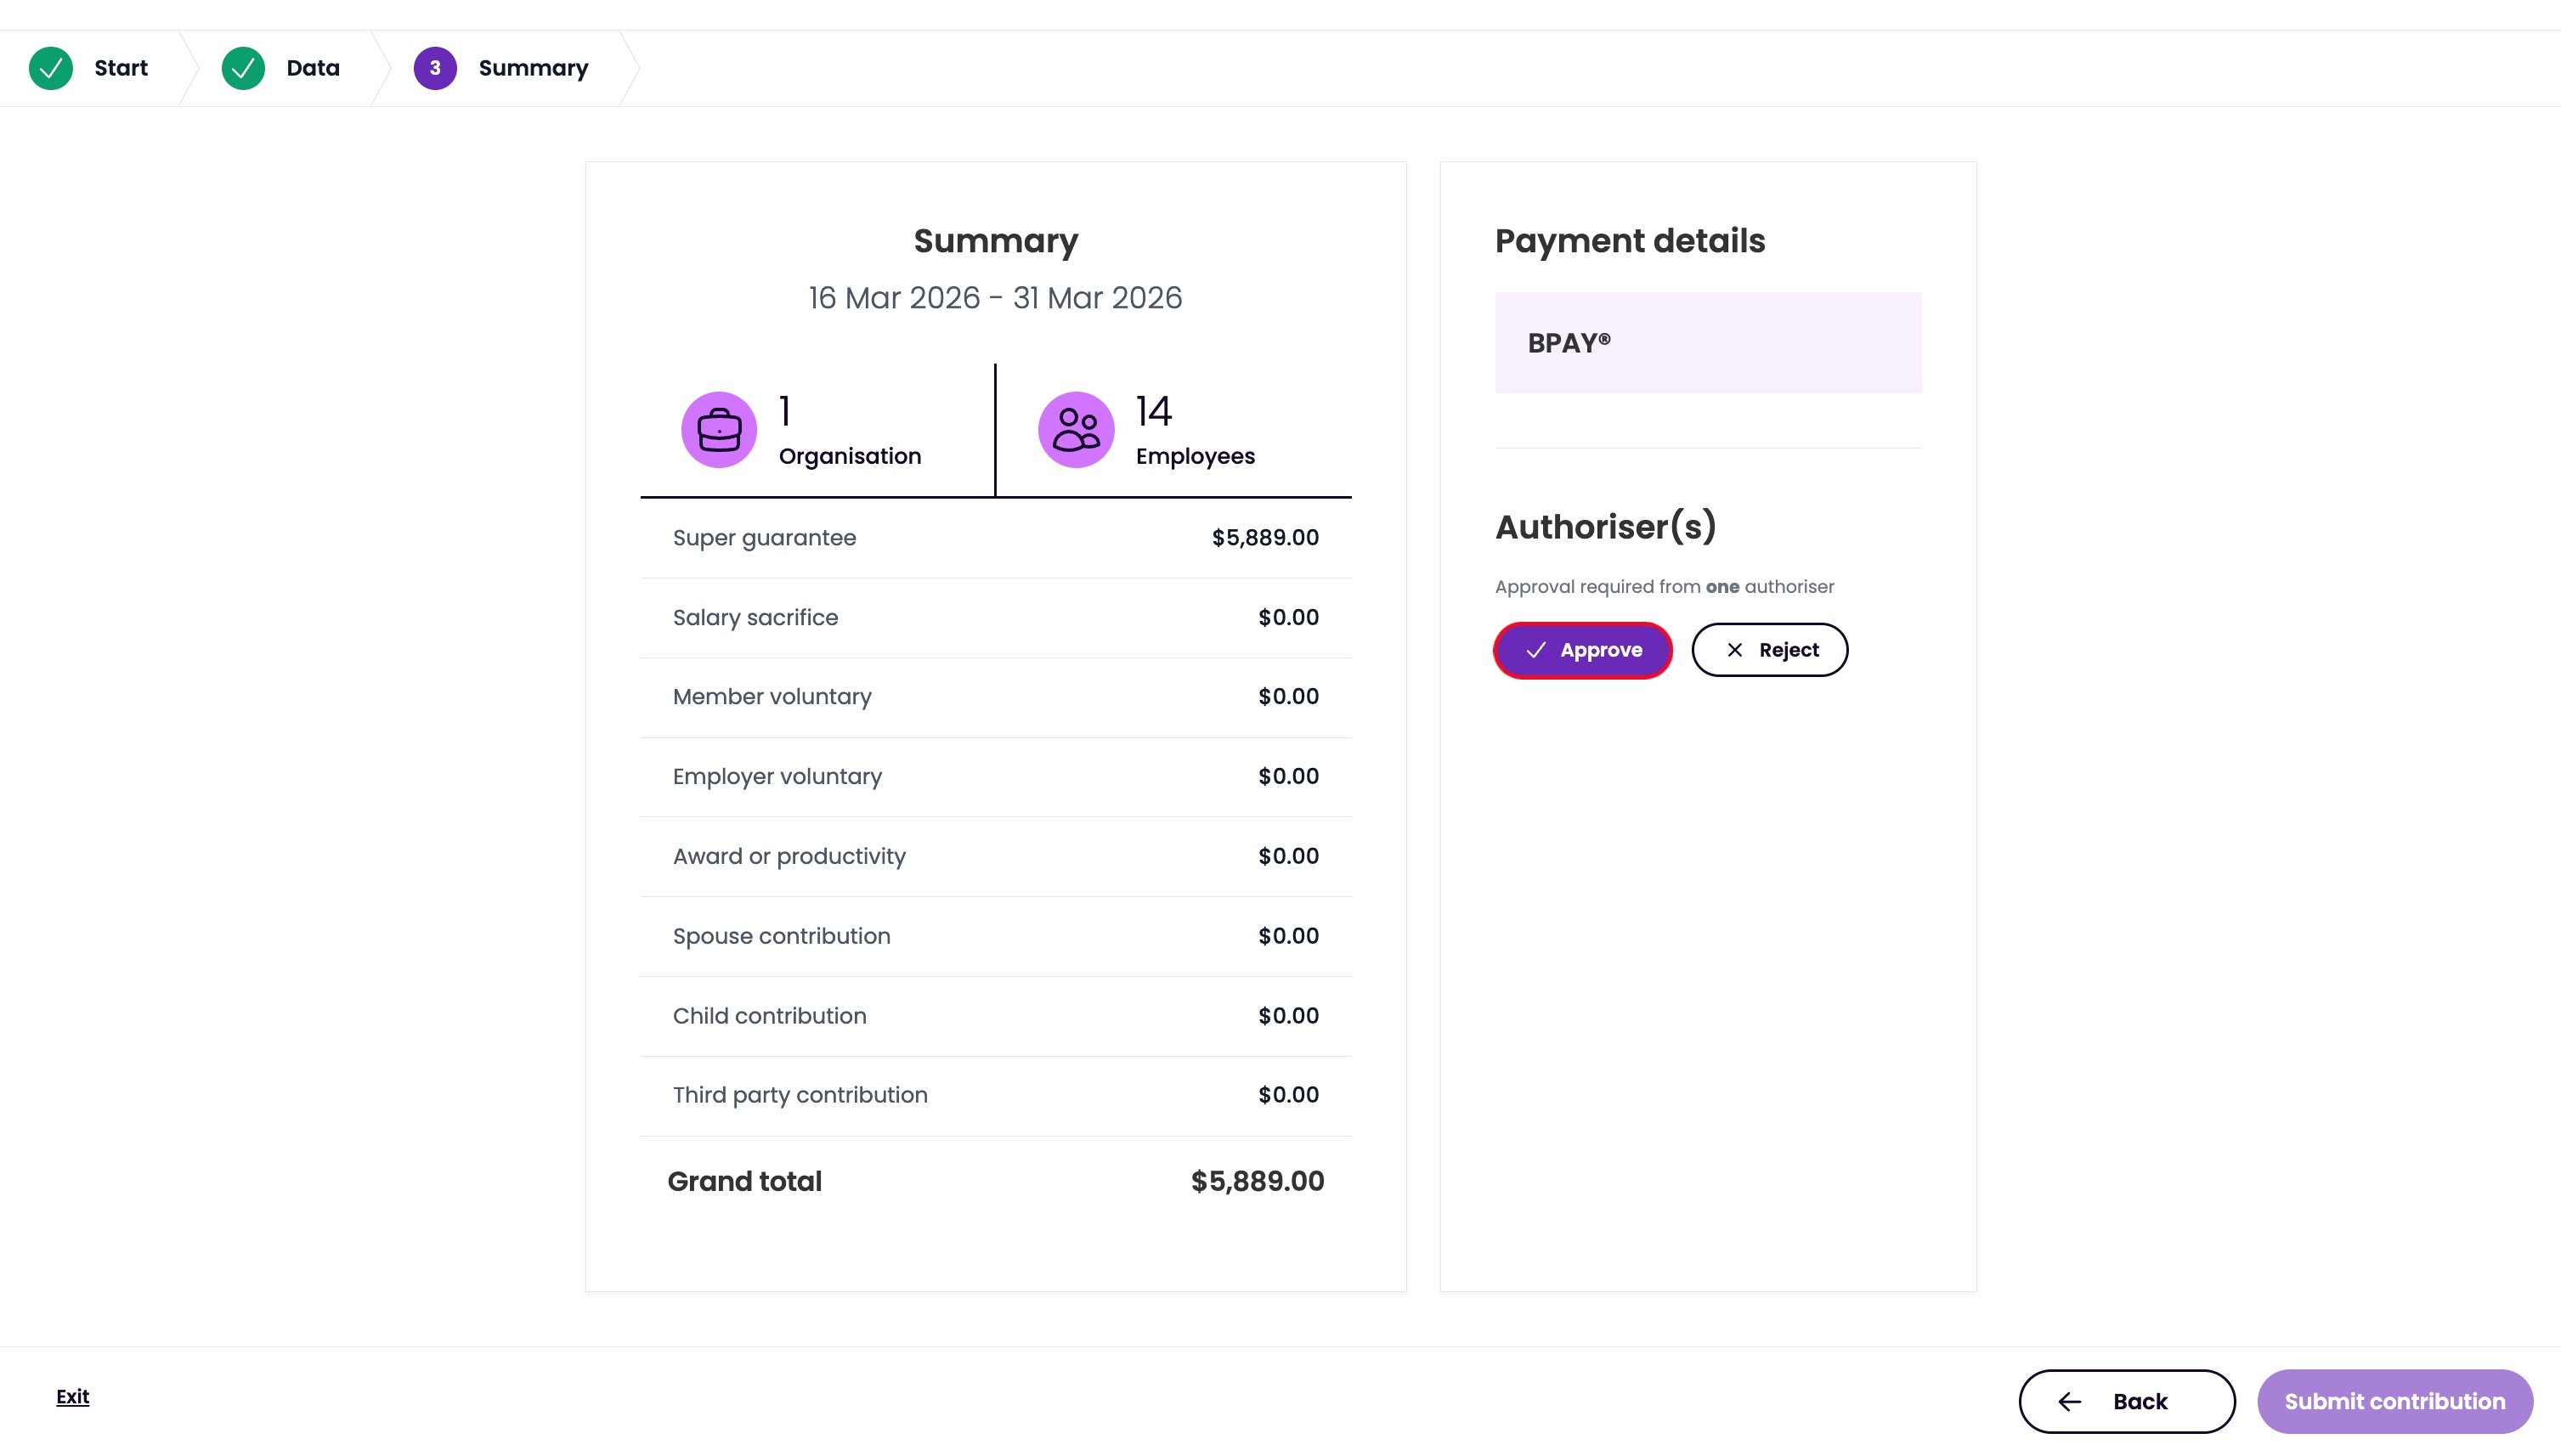Viewport: 2561px width, 1456px height.
Task: Click the left arrow icon in Back
Action: point(2070,1402)
